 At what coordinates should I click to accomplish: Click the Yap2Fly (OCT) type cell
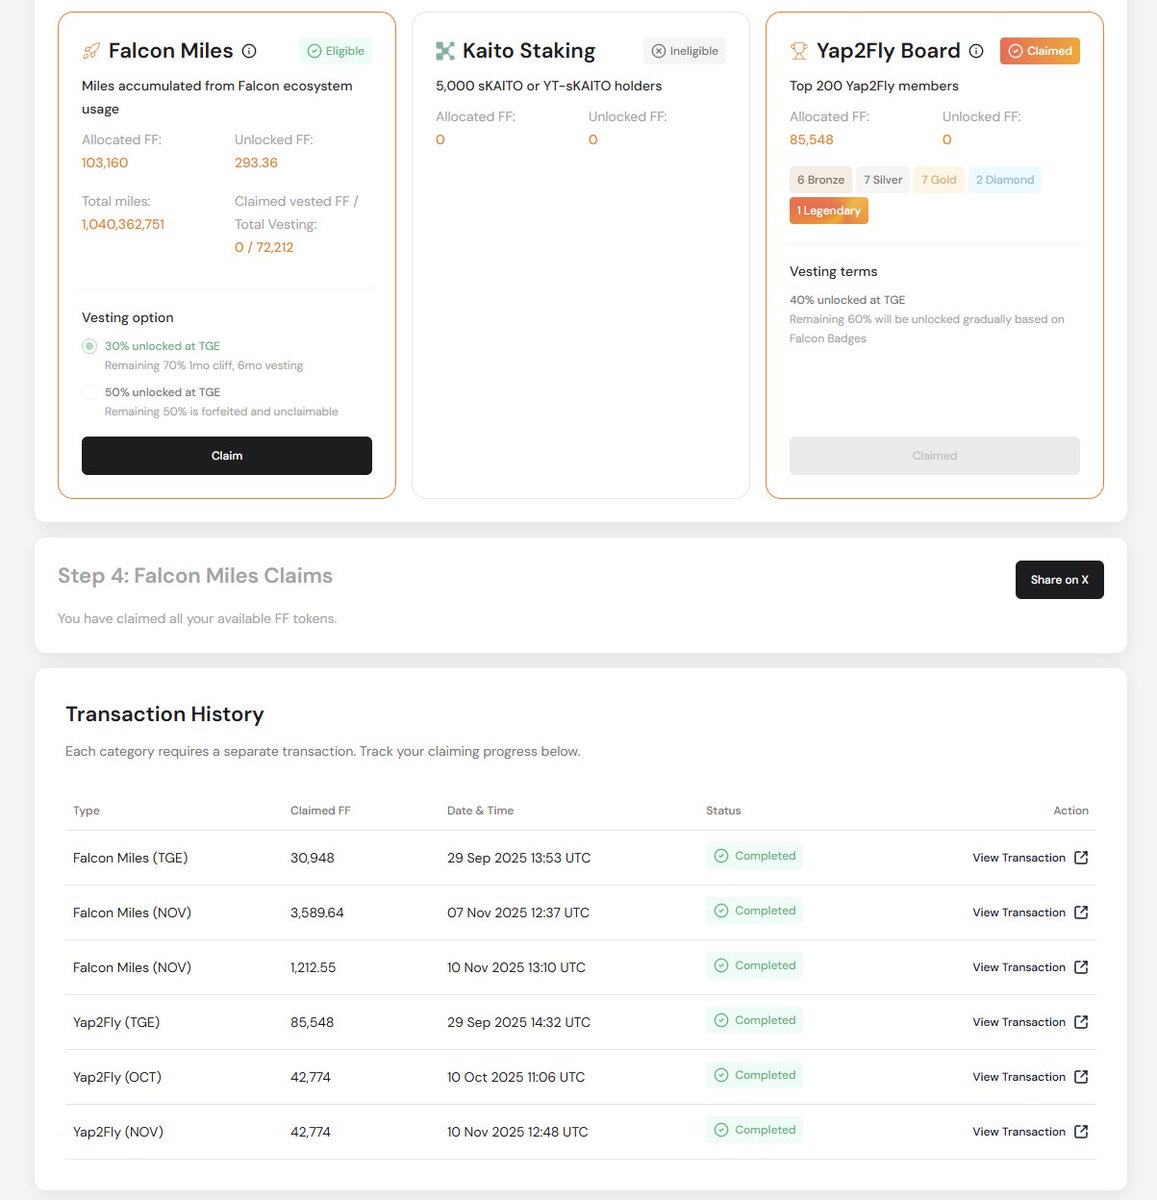pos(117,1077)
